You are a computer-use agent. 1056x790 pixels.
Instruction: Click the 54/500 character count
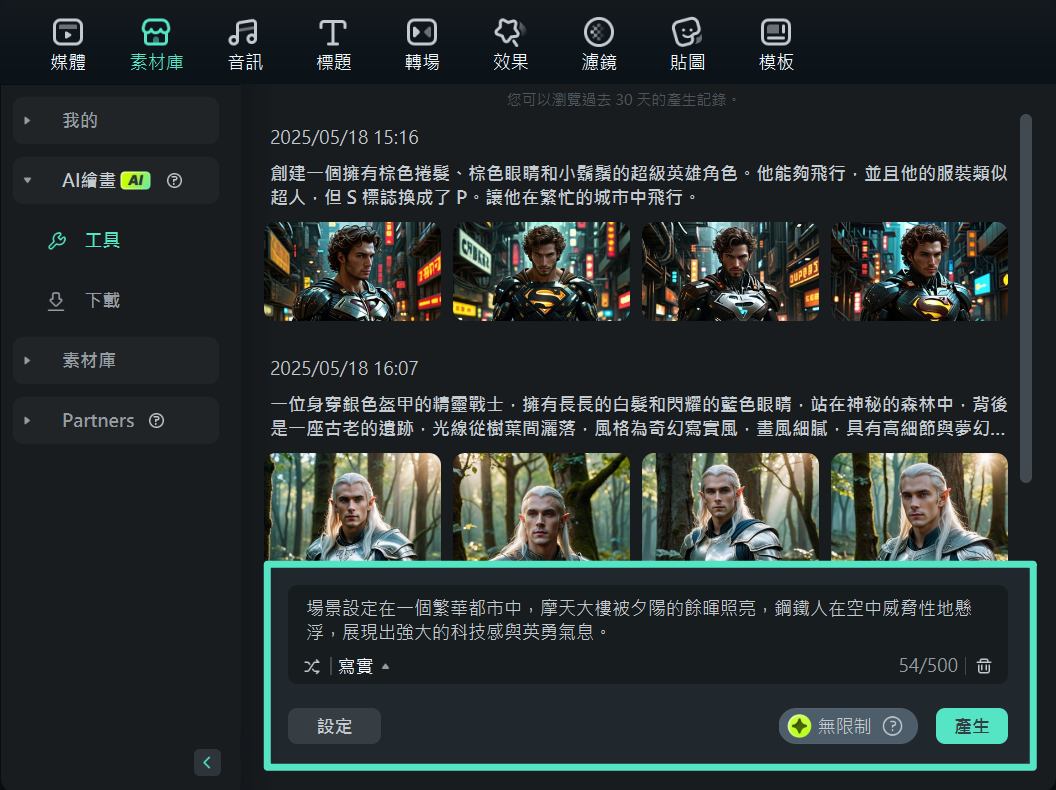pos(928,665)
